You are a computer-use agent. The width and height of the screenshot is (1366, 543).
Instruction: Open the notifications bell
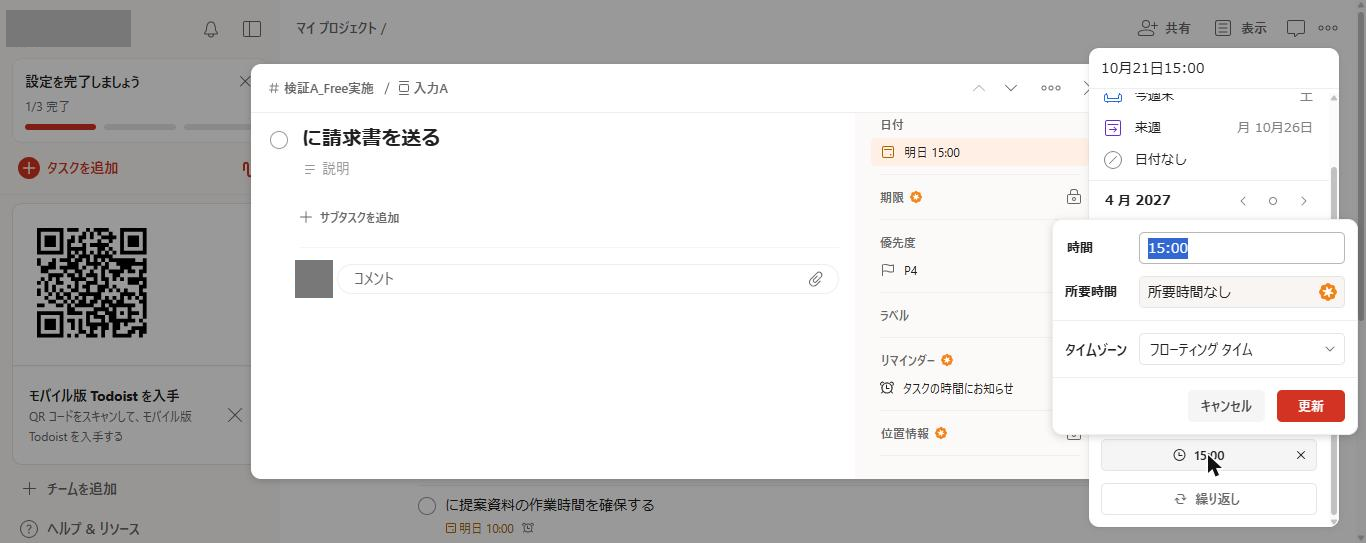[211, 29]
